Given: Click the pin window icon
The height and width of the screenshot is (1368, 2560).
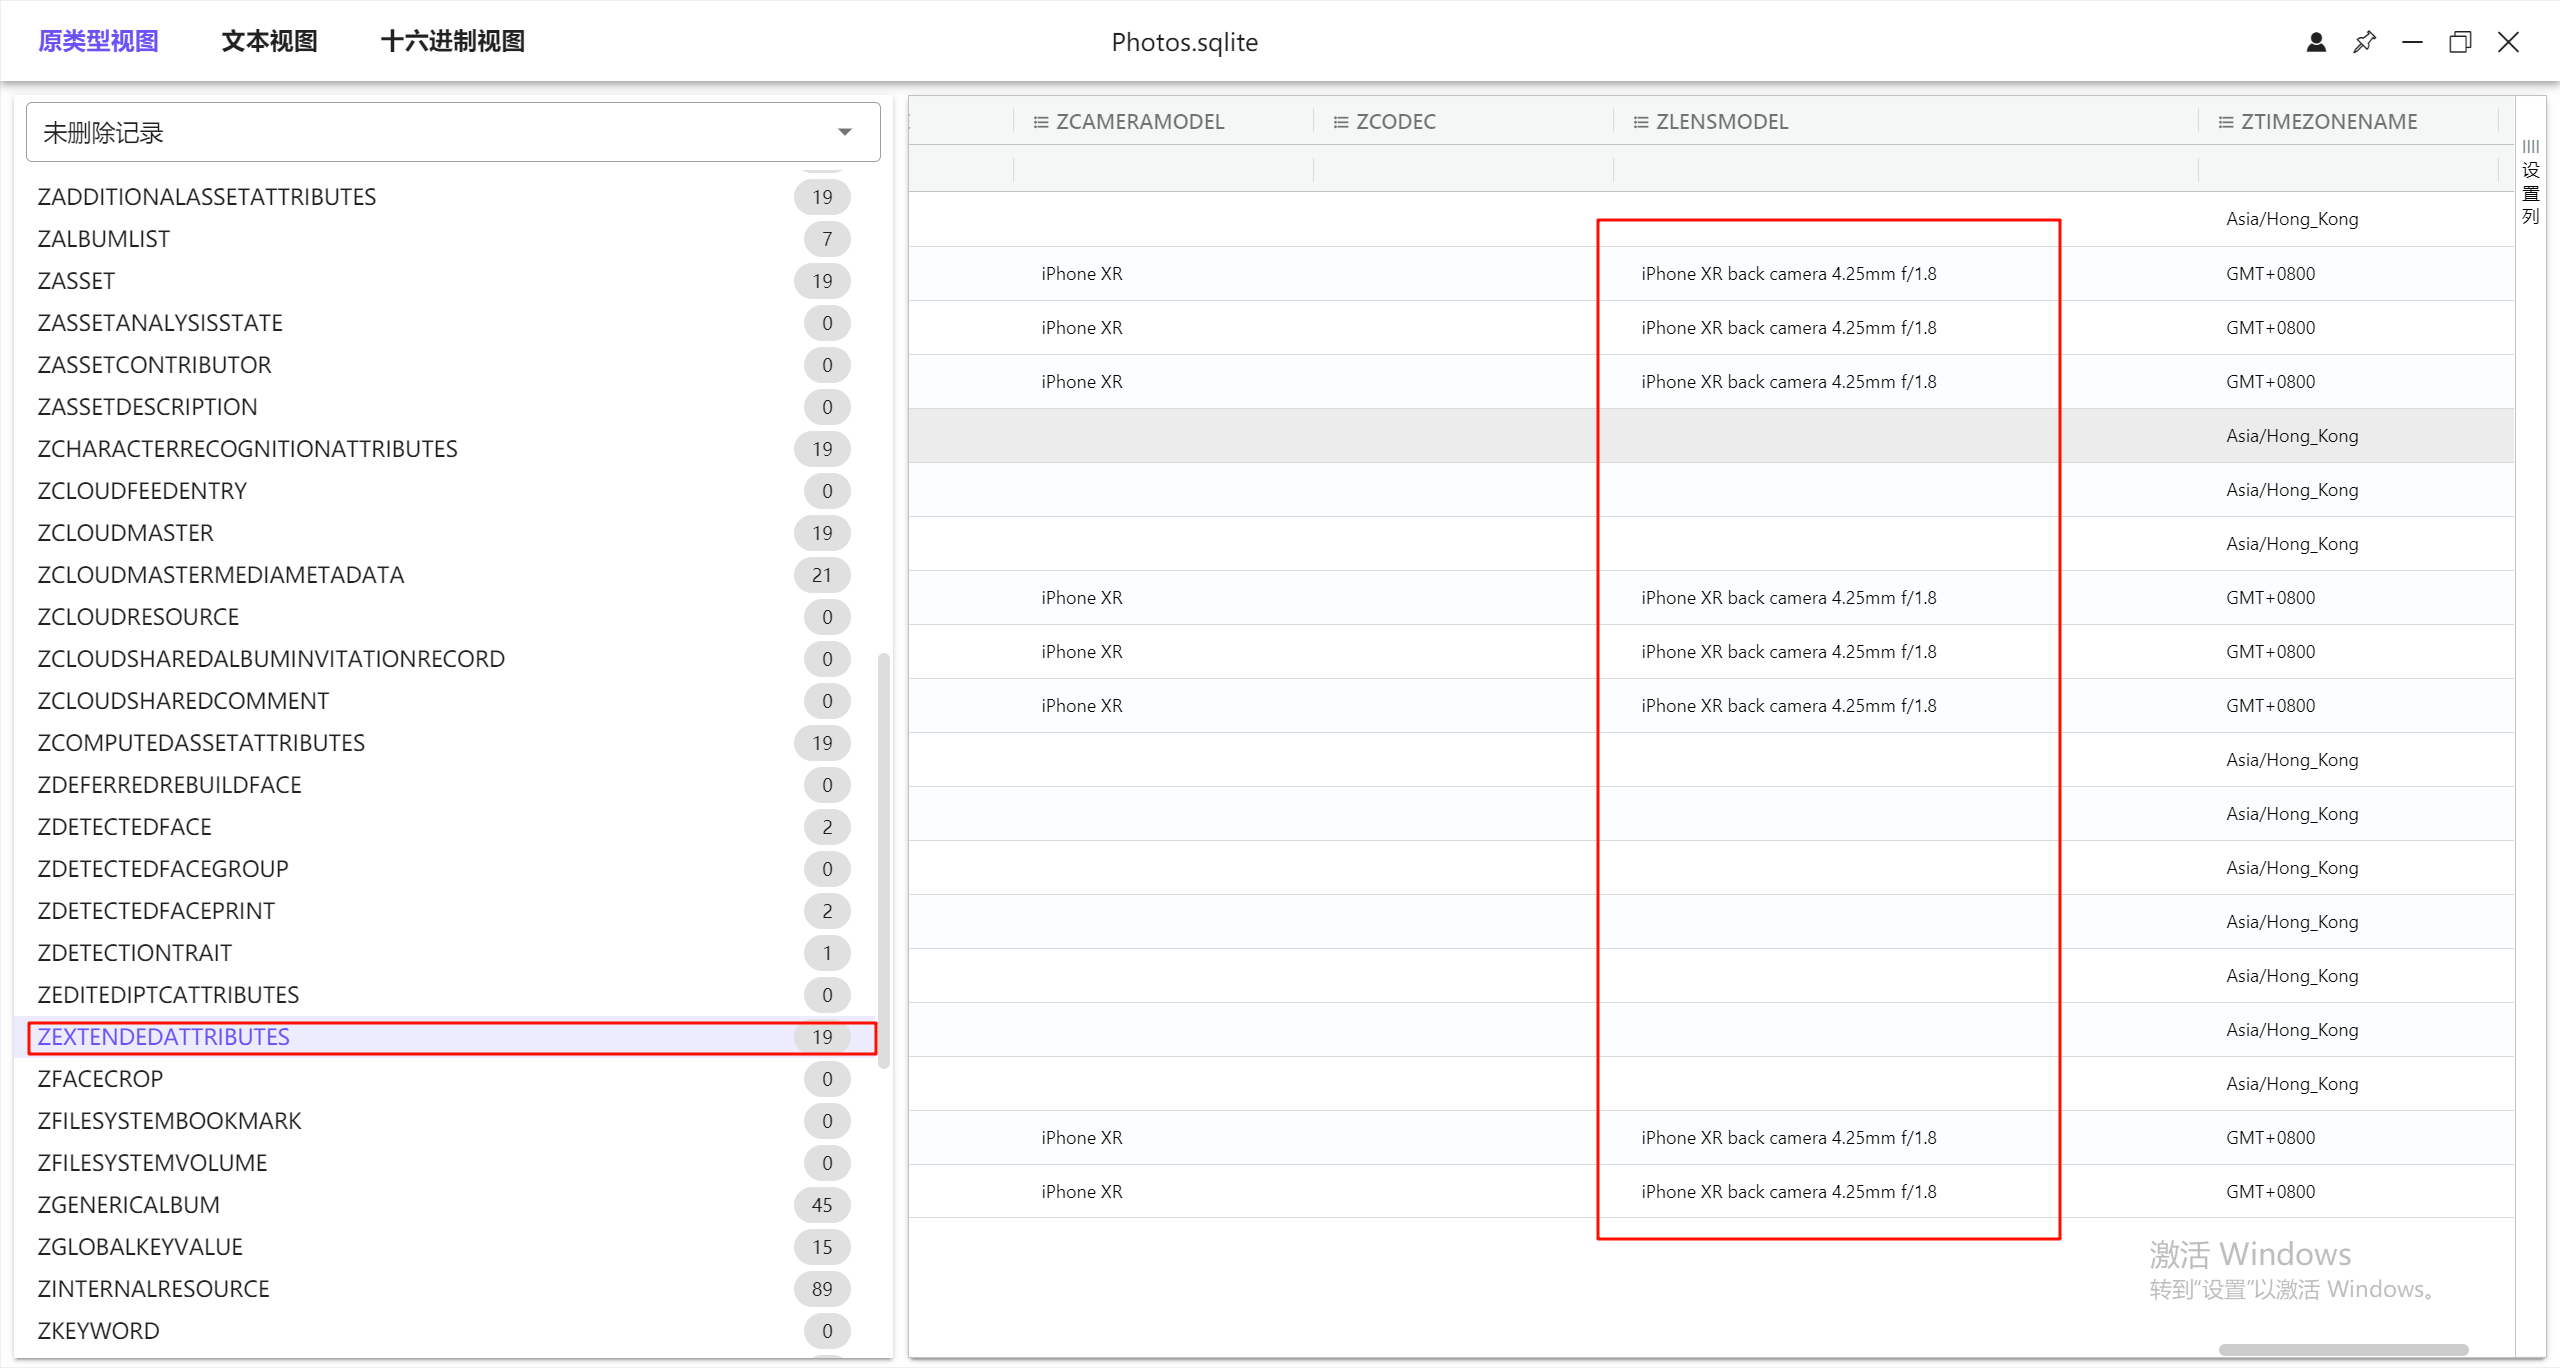Looking at the screenshot, I should (x=2364, y=42).
